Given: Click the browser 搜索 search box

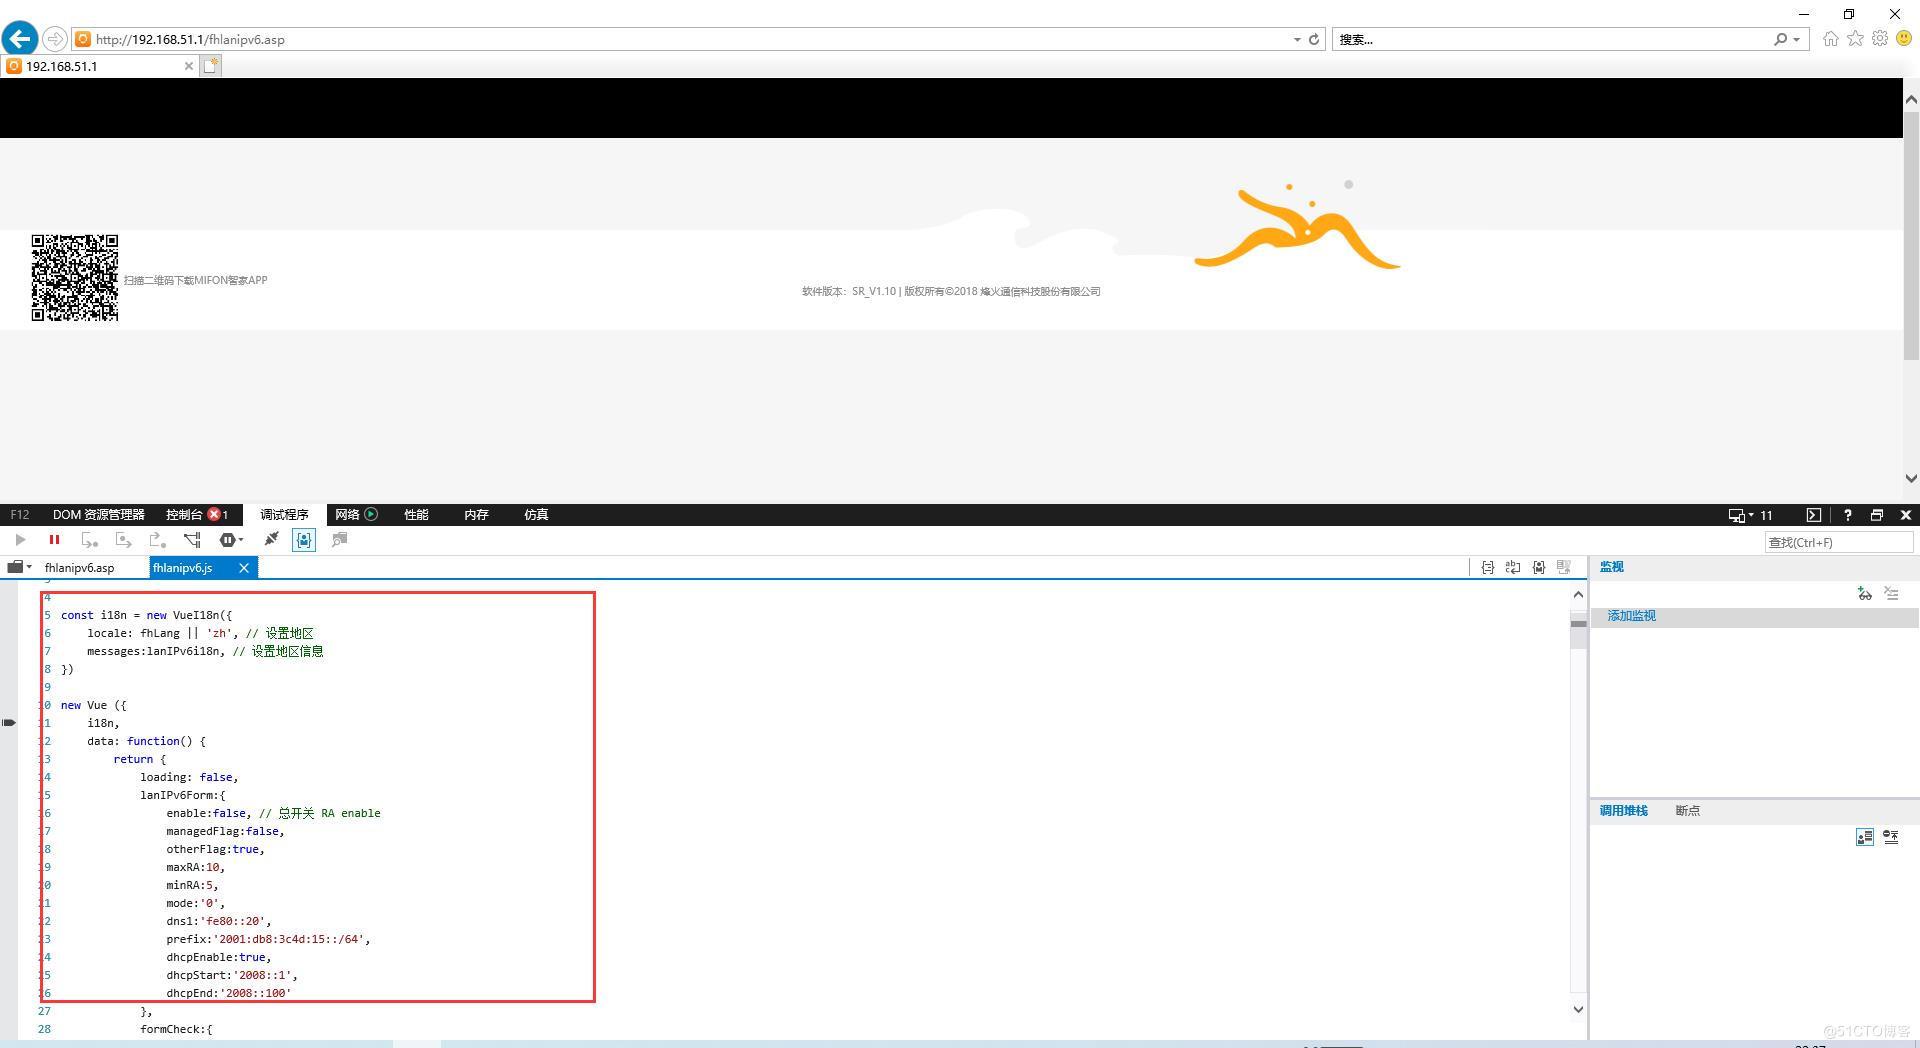Looking at the screenshot, I should tap(1550, 39).
